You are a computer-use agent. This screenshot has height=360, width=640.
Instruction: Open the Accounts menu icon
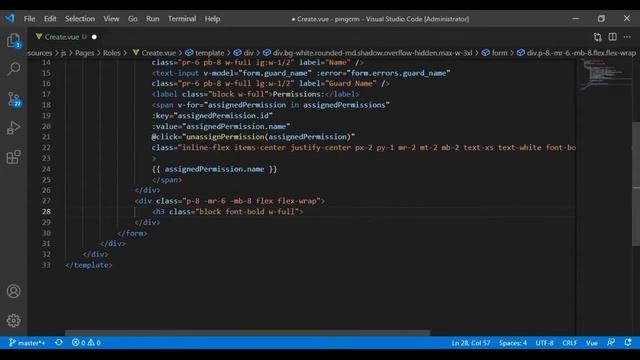pos(13,291)
